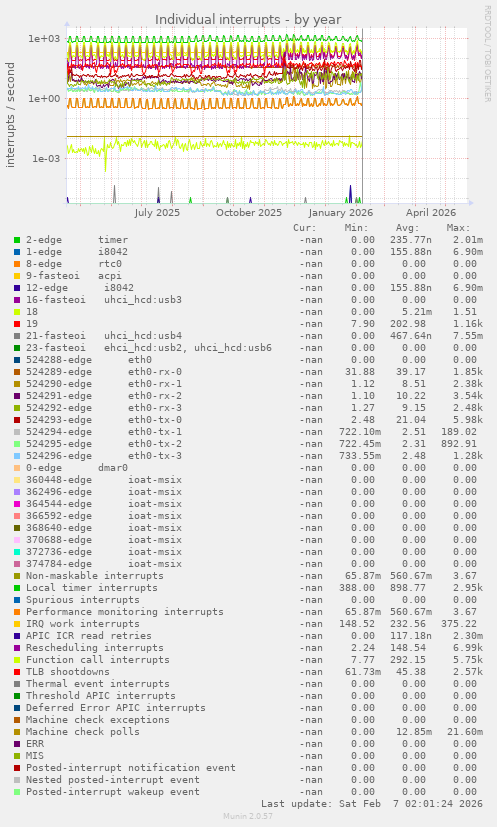497x827 pixels.
Task: Click the January 2026 x-axis label
Action: pyautogui.click(x=341, y=213)
